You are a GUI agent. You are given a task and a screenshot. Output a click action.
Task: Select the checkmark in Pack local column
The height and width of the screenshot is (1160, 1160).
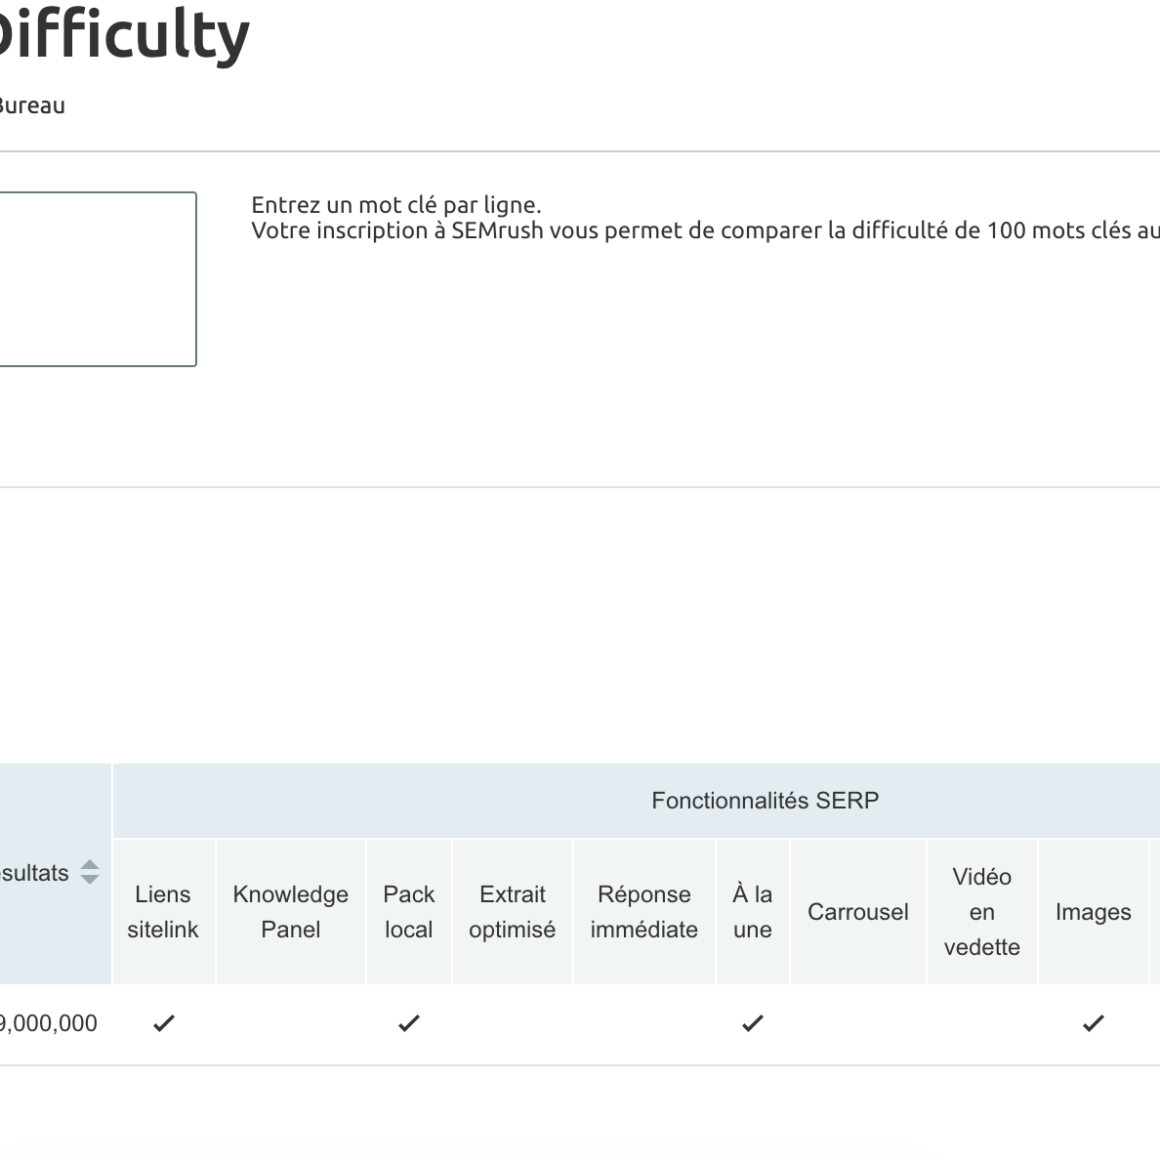408,1023
